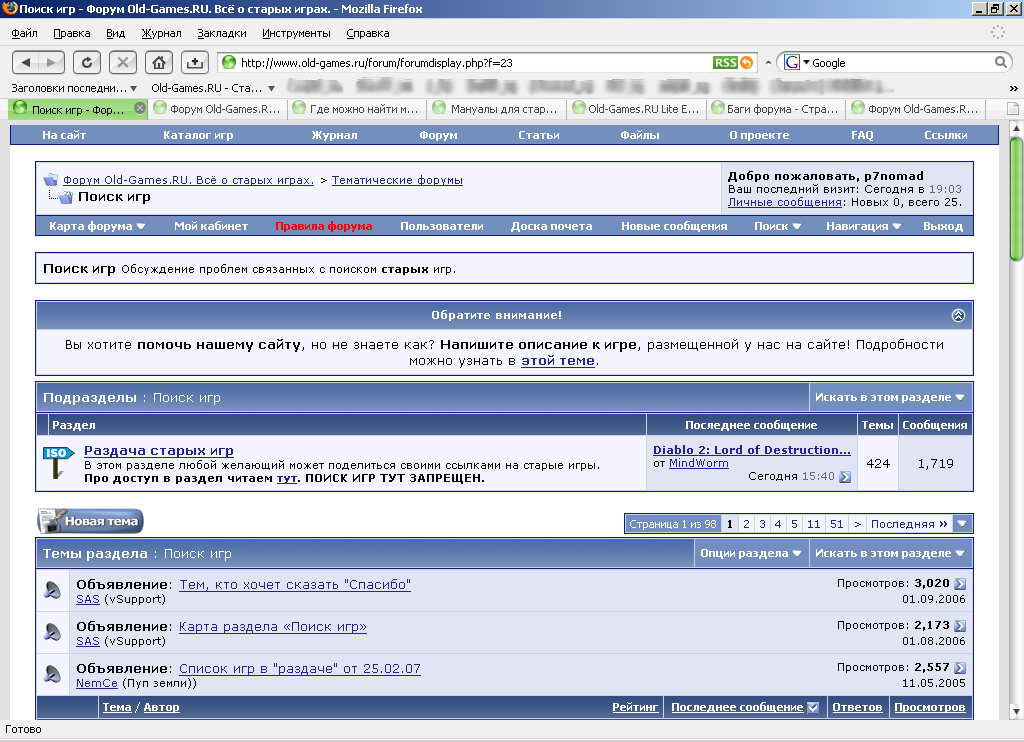The width and height of the screenshot is (1024, 742).
Task: Click 'Выход' to log out
Action: coord(942,226)
